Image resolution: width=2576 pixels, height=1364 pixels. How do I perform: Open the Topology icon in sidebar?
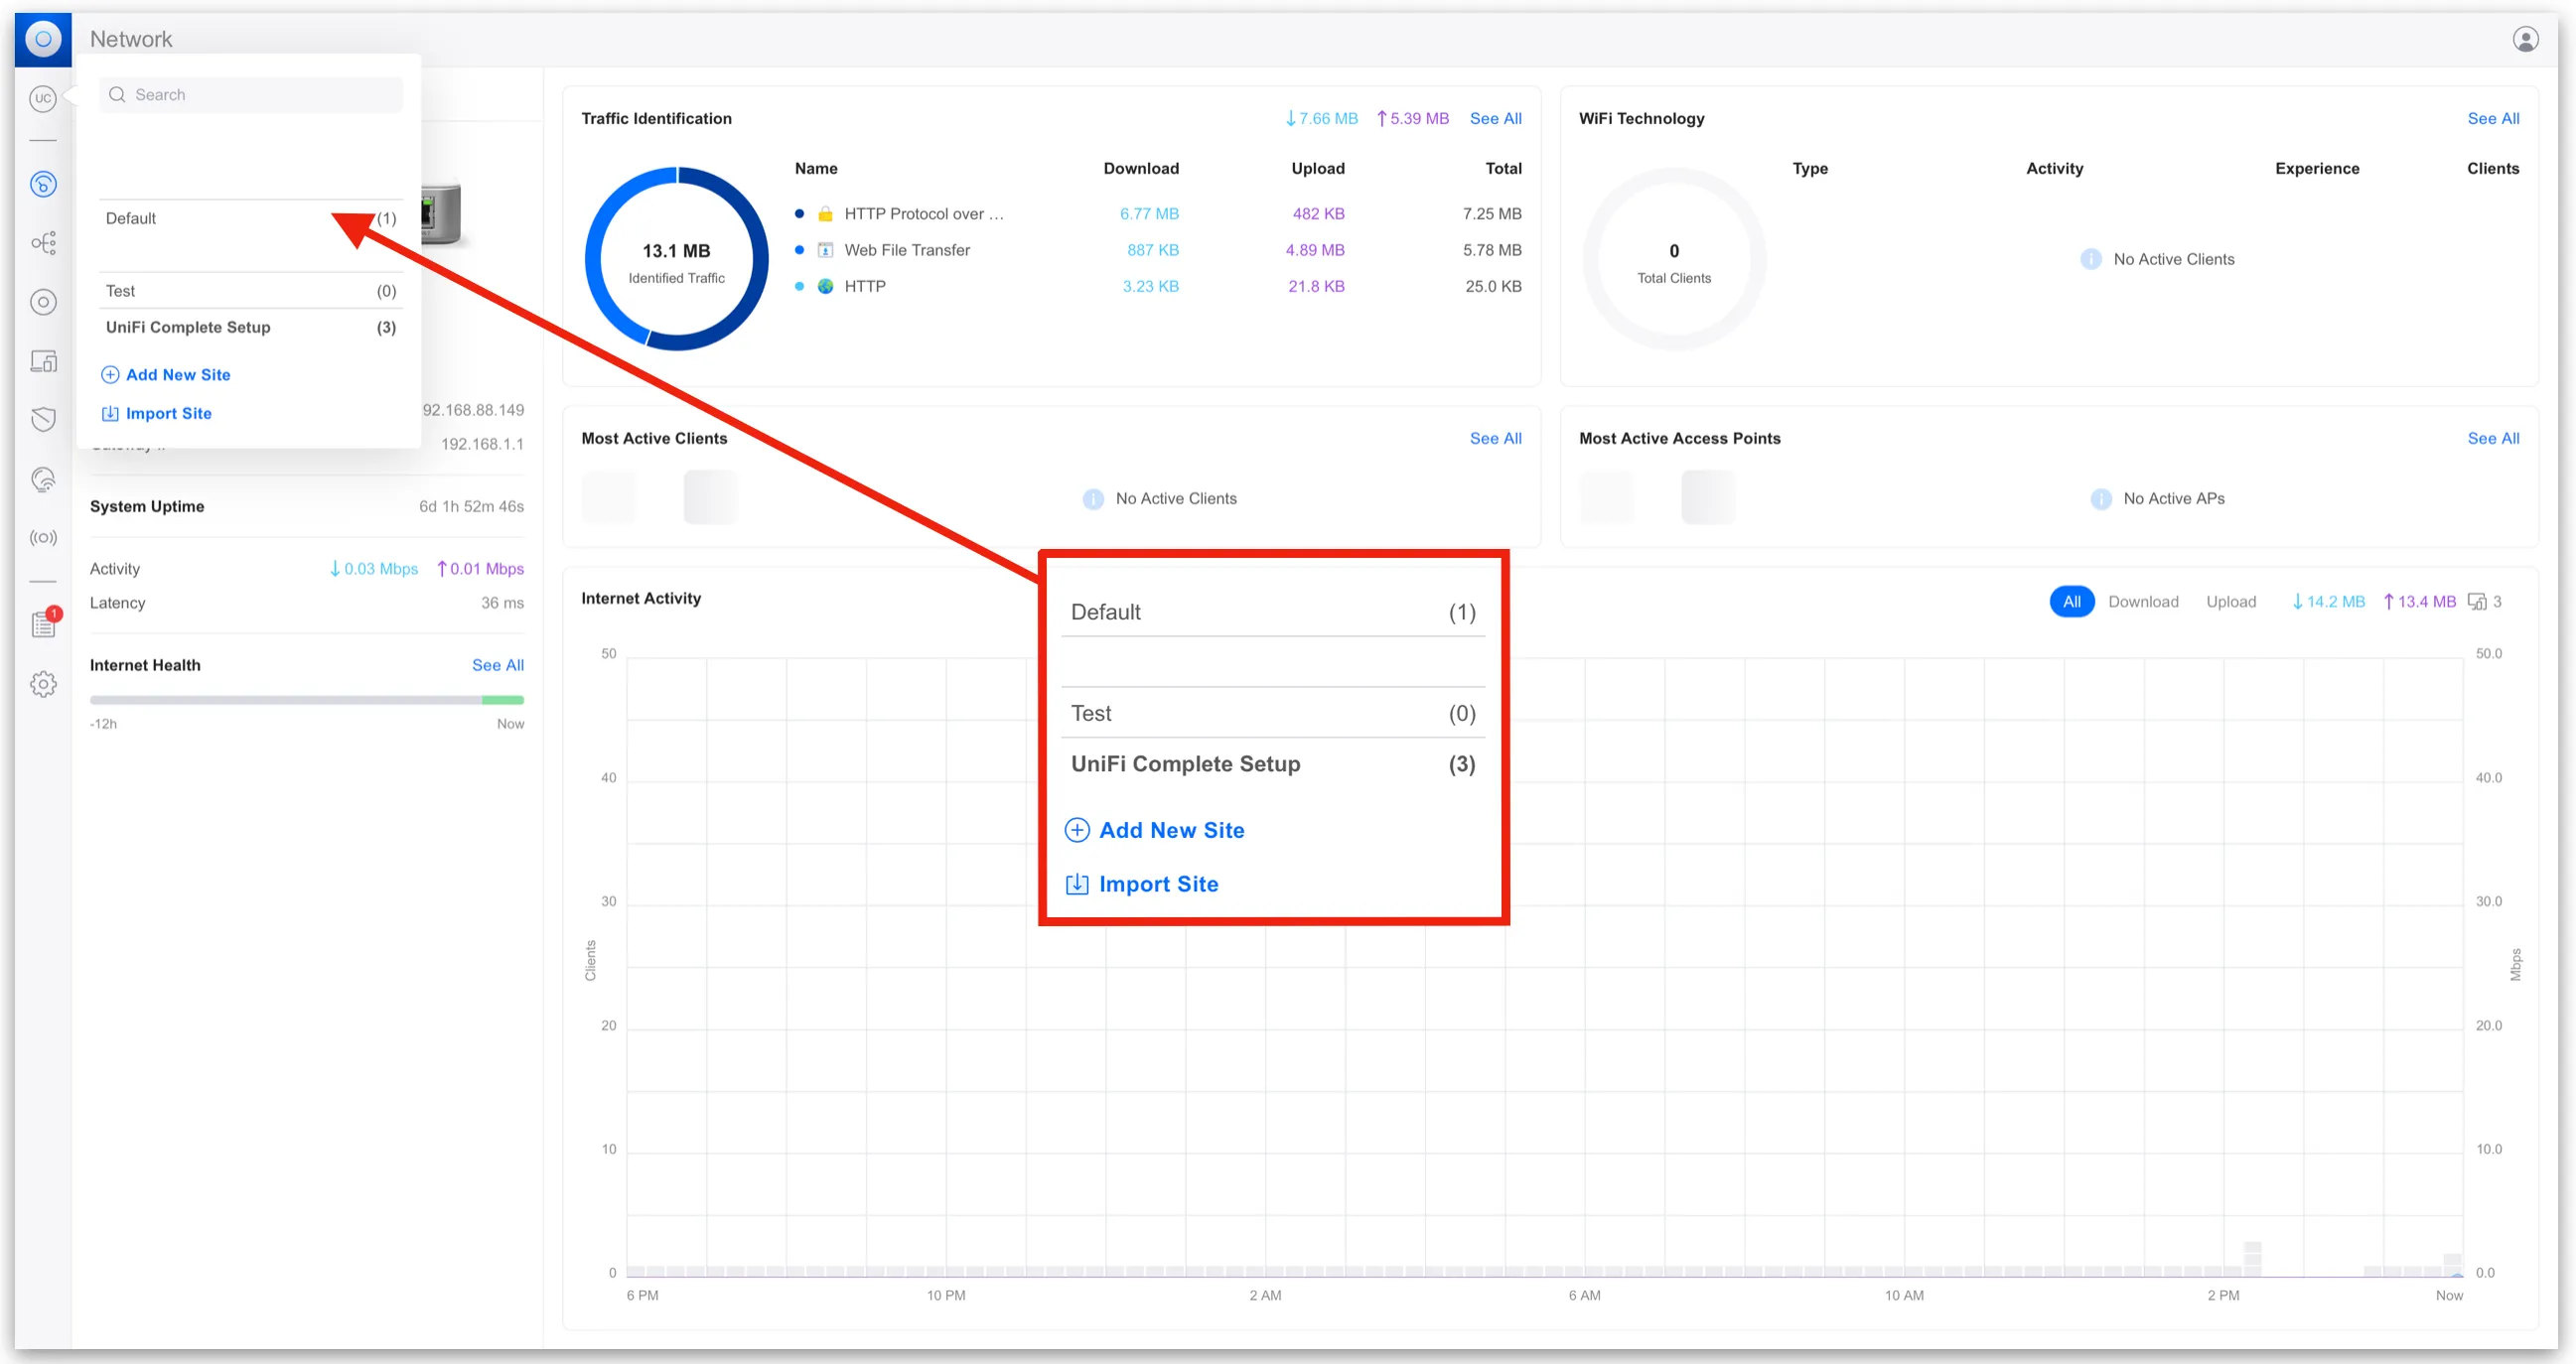click(x=42, y=243)
